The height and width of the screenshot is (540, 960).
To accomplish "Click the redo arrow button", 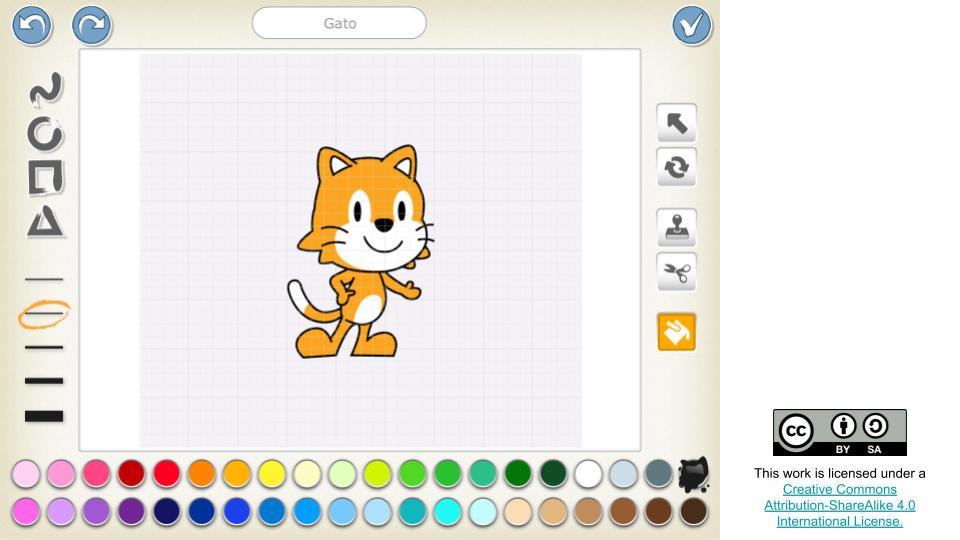I will click(x=91, y=25).
